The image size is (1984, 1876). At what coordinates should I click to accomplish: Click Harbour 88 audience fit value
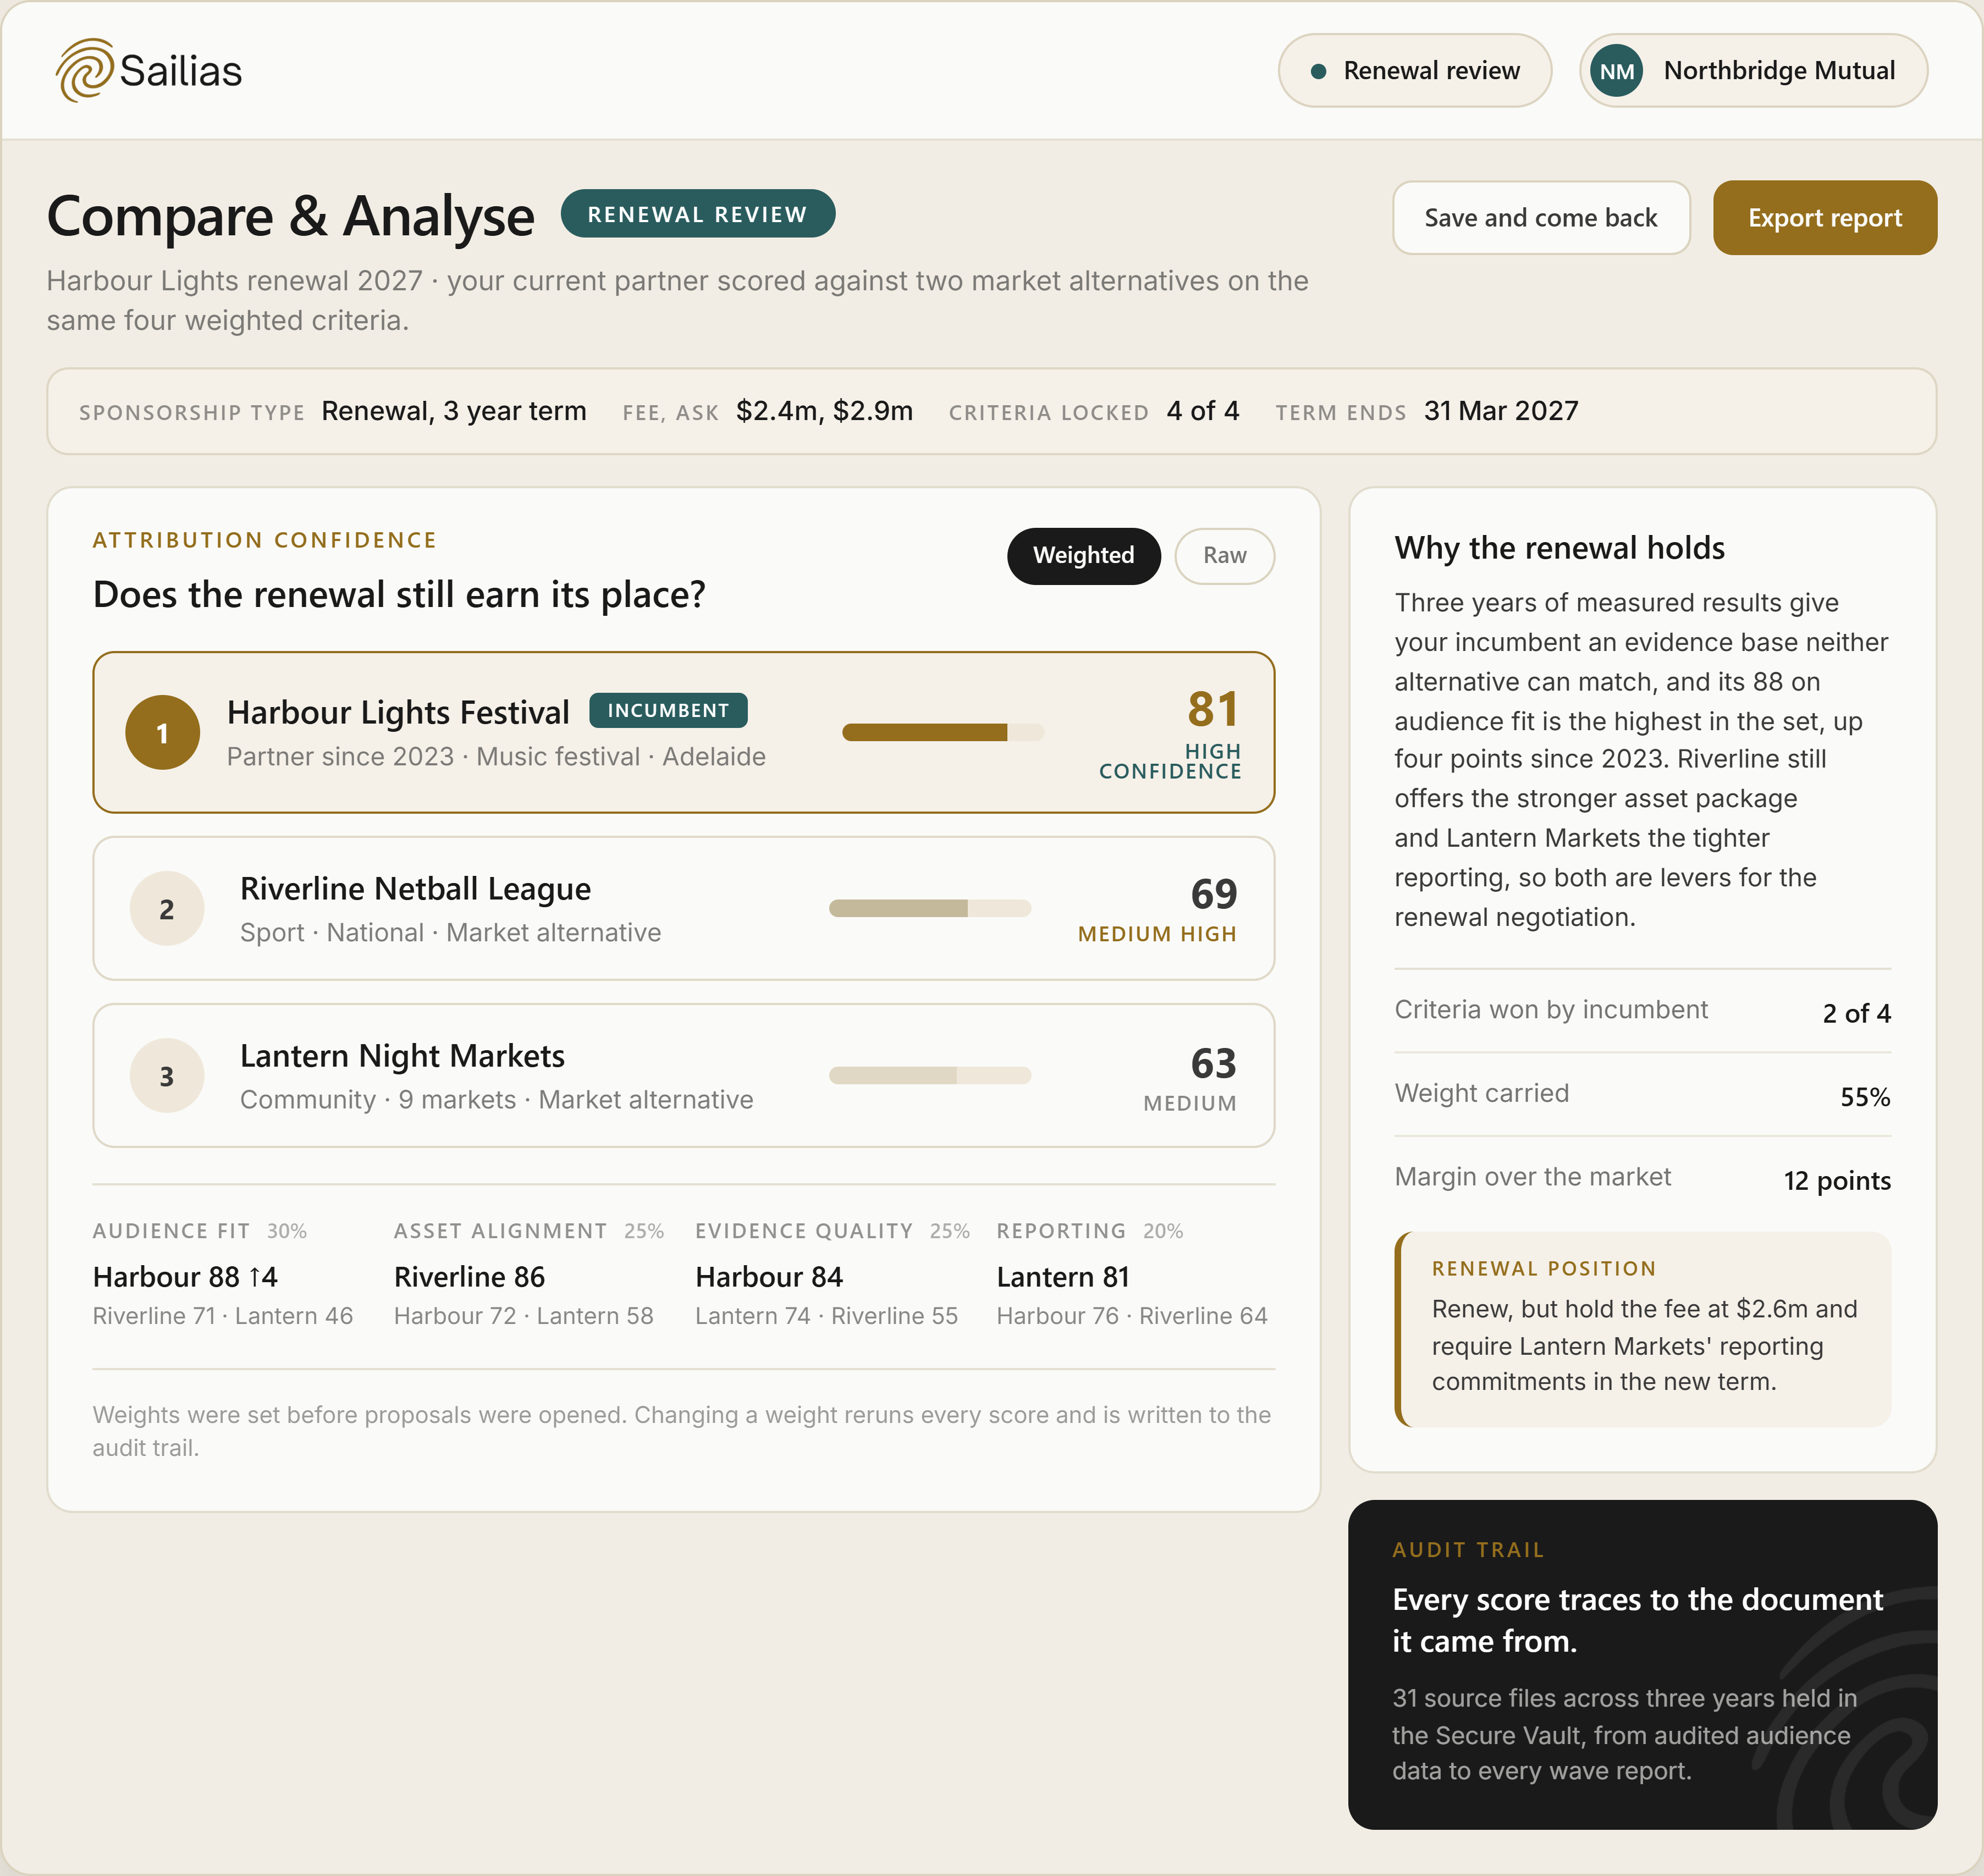[x=185, y=1277]
